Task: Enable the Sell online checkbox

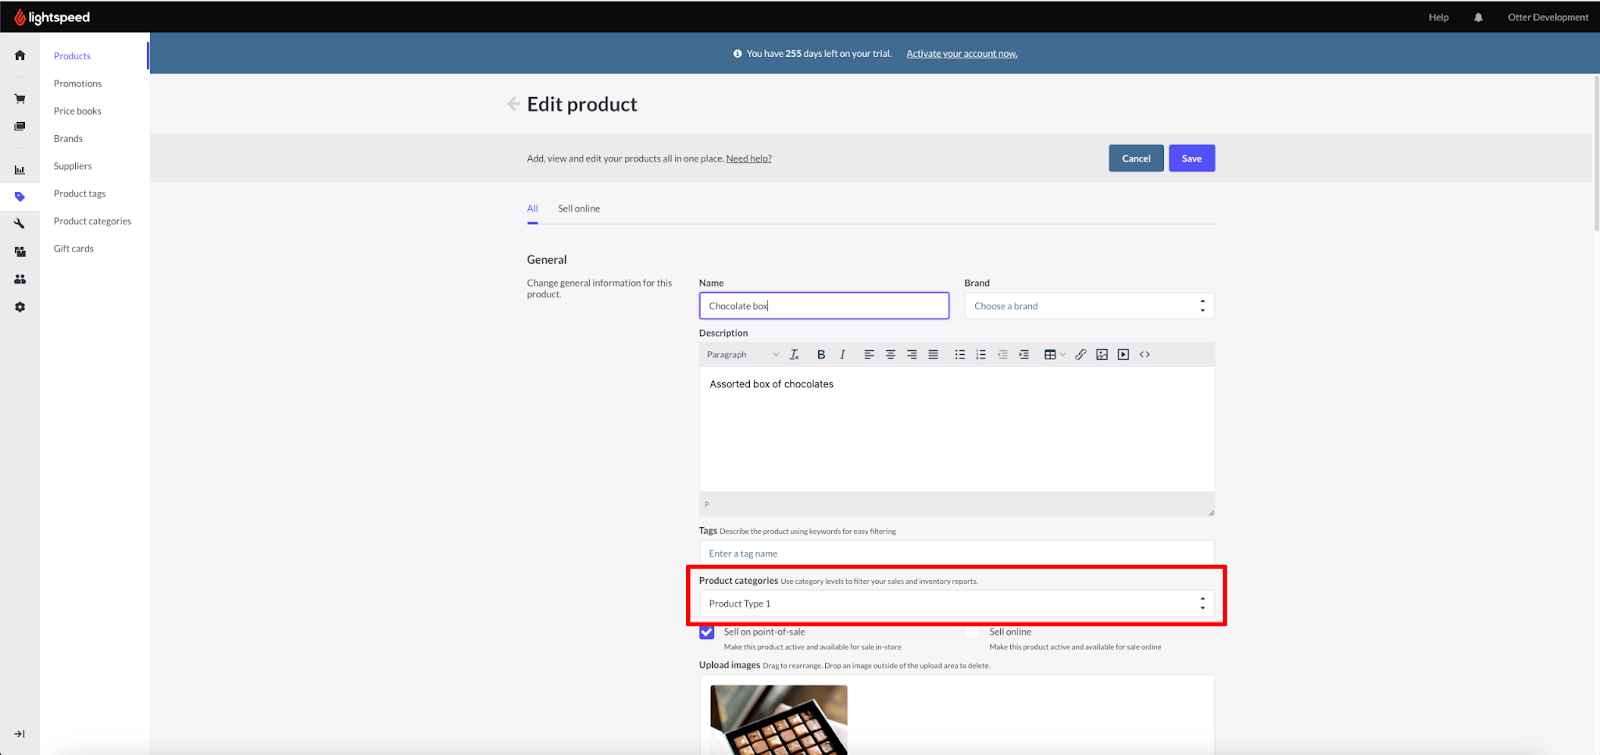Action: tap(972, 632)
